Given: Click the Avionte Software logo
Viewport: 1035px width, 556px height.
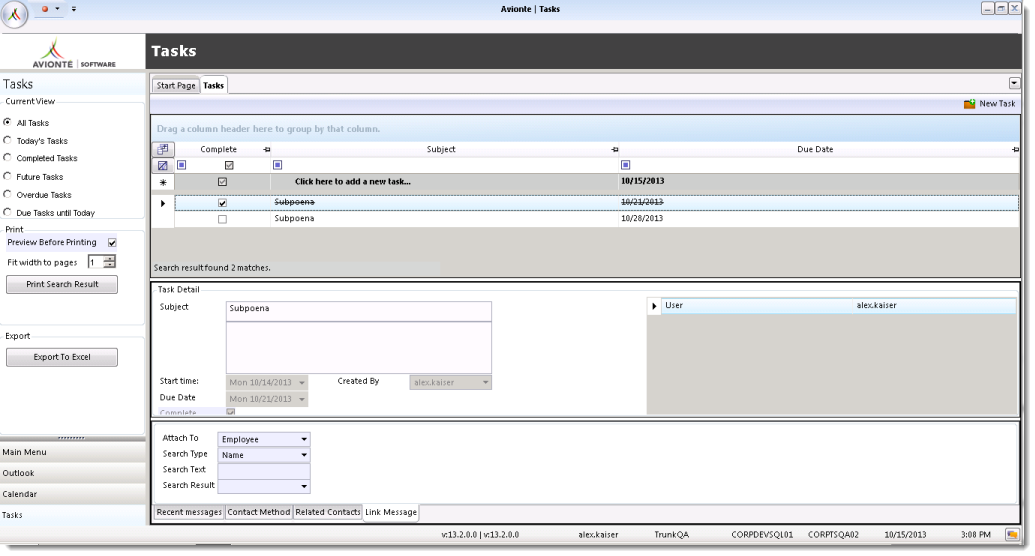Looking at the screenshot, I should click(x=73, y=53).
